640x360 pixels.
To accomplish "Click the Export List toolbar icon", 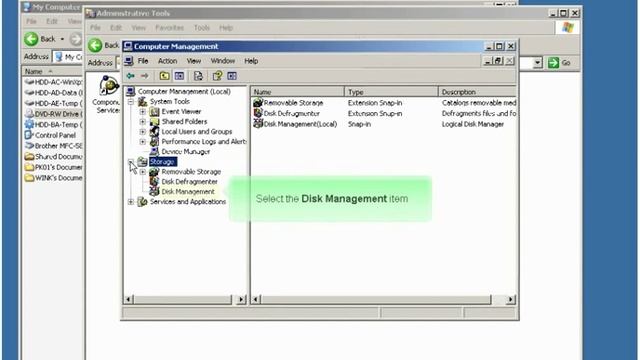I will [x=198, y=76].
